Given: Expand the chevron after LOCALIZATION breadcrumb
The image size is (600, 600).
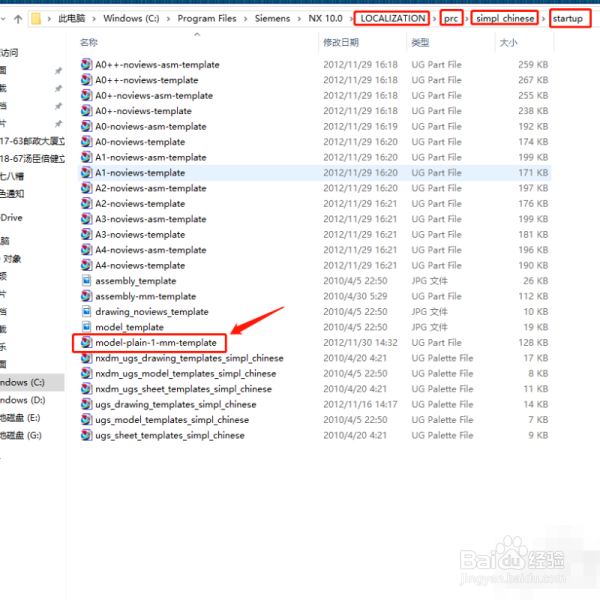Looking at the screenshot, I should click(434, 19).
